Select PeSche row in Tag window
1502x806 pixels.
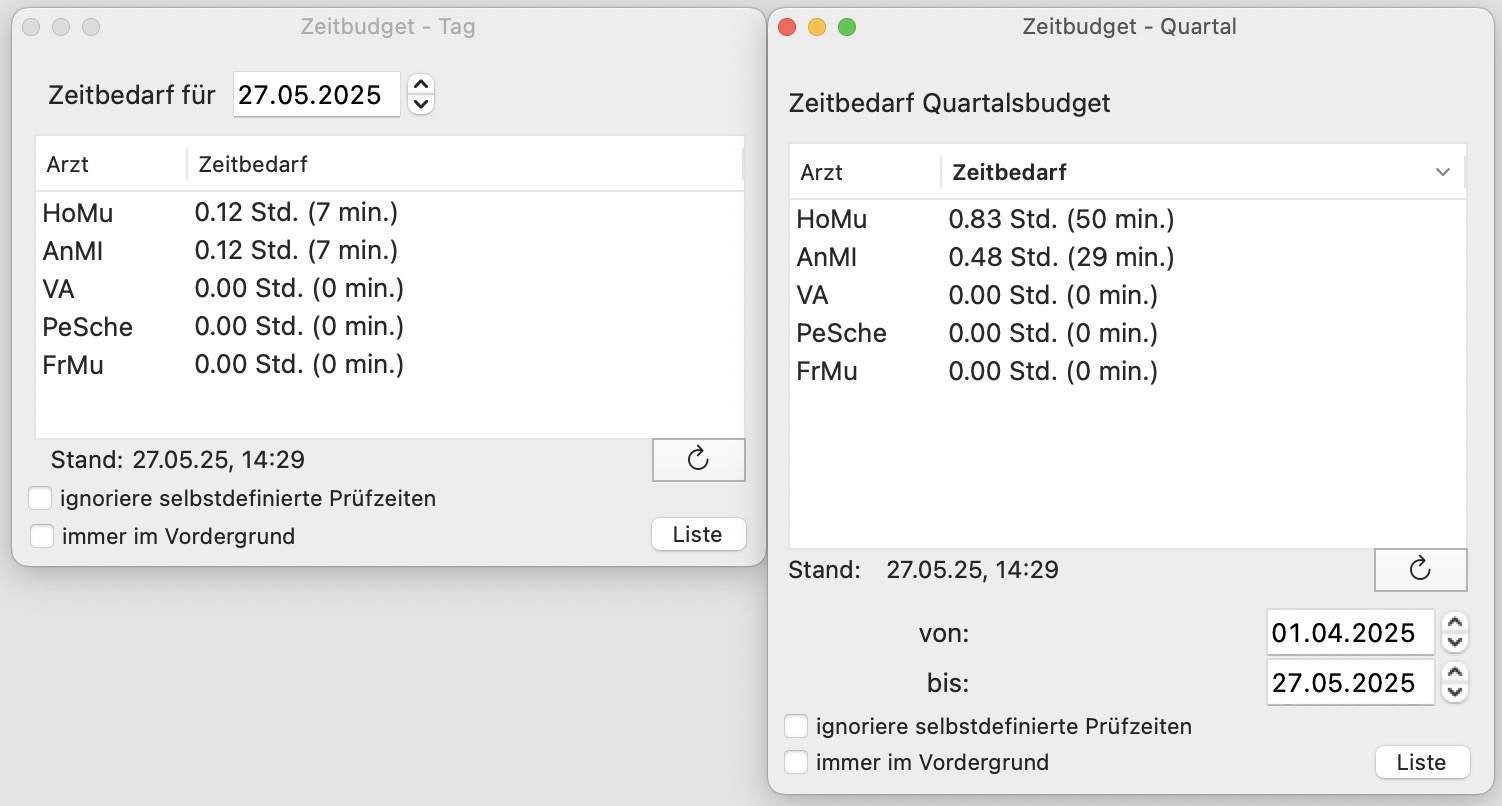pos(390,327)
